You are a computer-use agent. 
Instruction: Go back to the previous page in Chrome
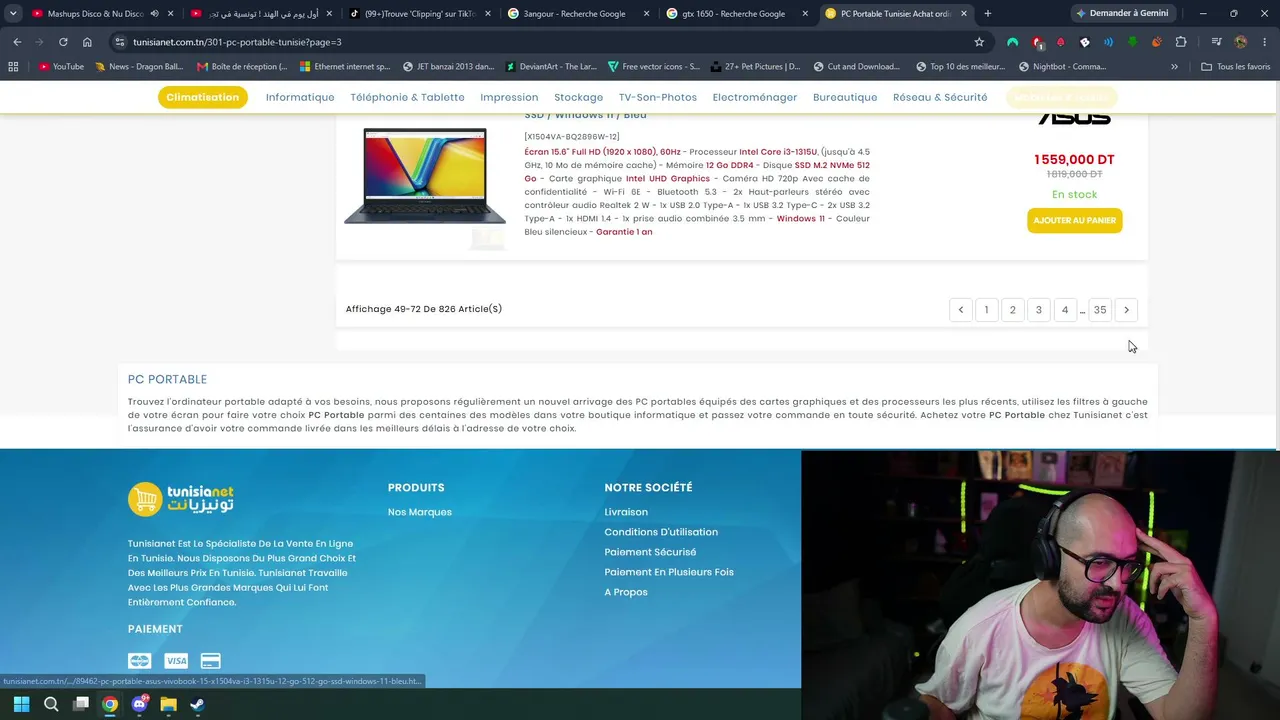(17, 42)
